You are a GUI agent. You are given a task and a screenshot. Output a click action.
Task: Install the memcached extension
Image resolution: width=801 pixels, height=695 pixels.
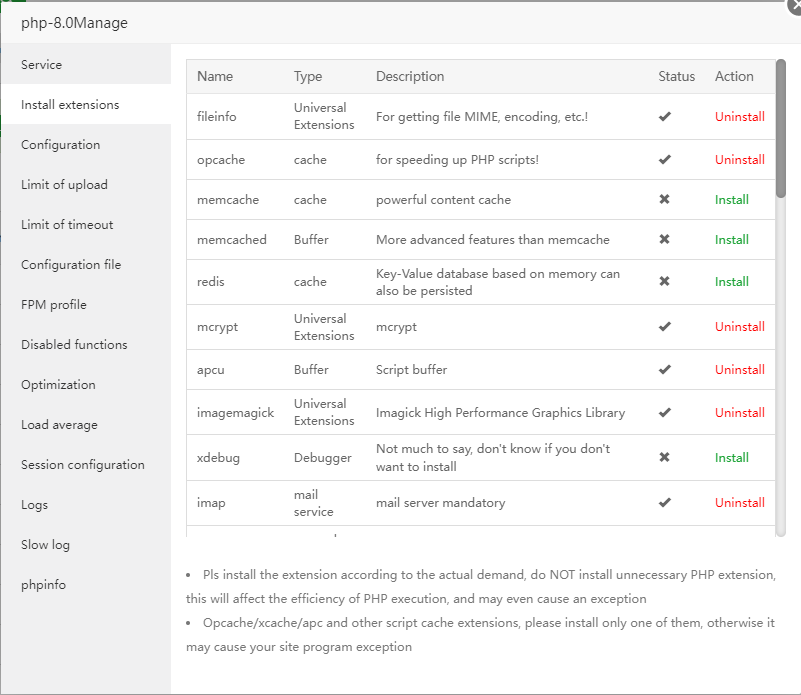[732, 240]
